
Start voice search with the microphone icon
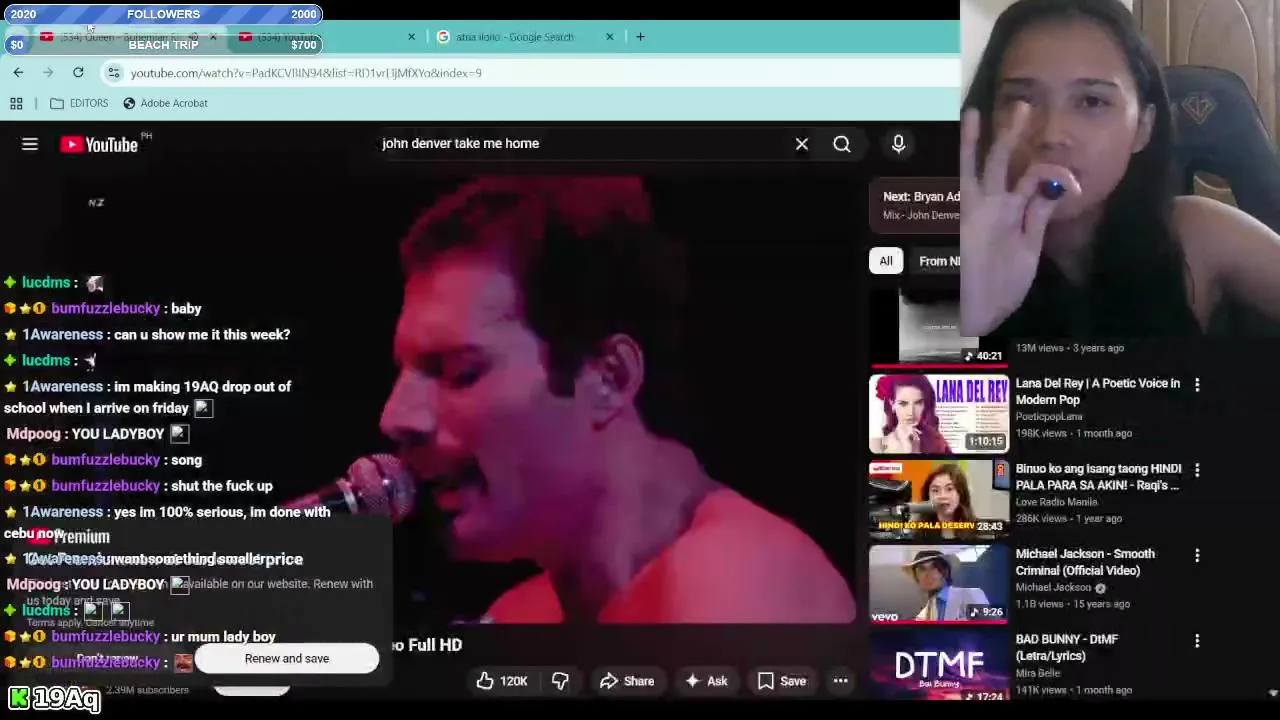(x=898, y=144)
